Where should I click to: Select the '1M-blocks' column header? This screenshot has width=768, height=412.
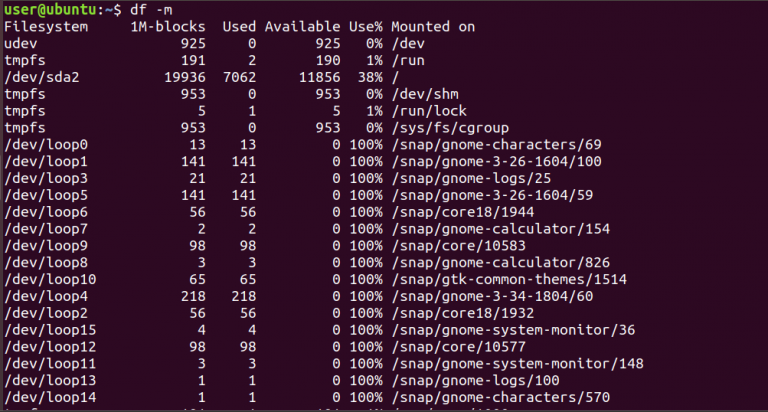click(168, 27)
